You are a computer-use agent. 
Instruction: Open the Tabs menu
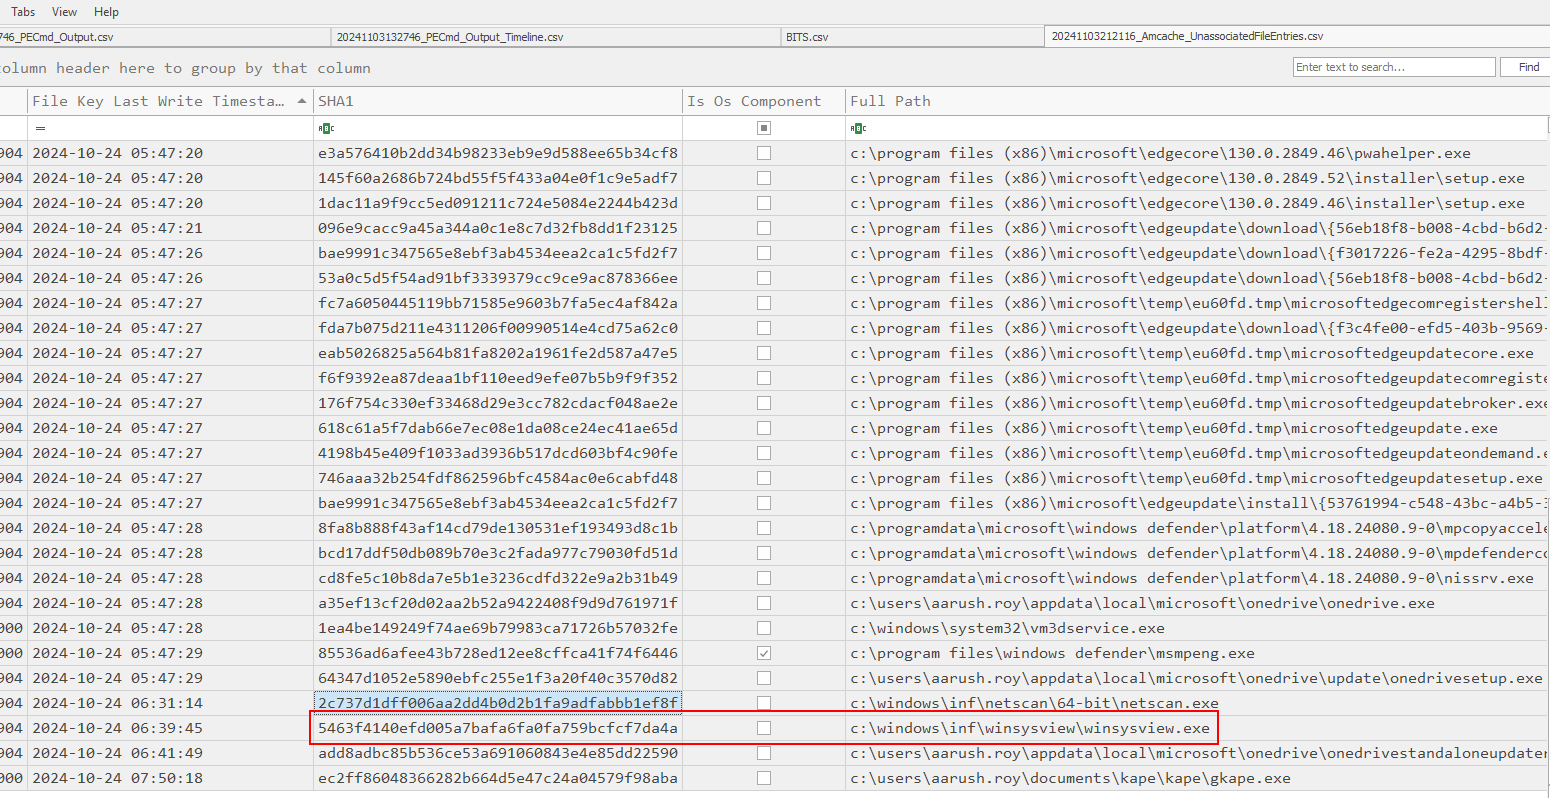(23, 12)
